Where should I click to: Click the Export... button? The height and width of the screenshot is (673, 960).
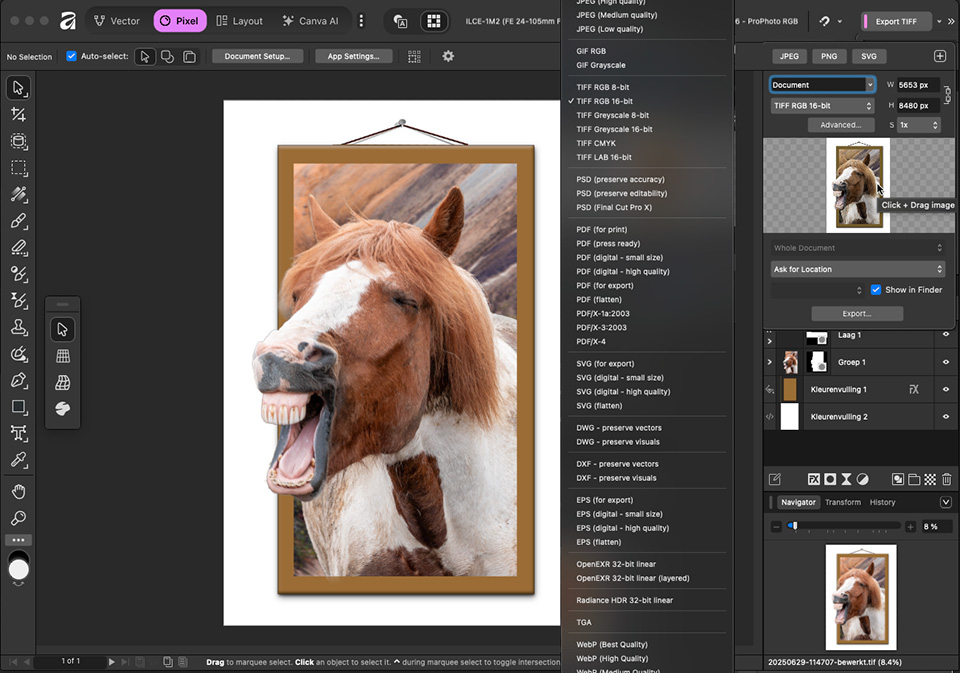(x=856, y=313)
